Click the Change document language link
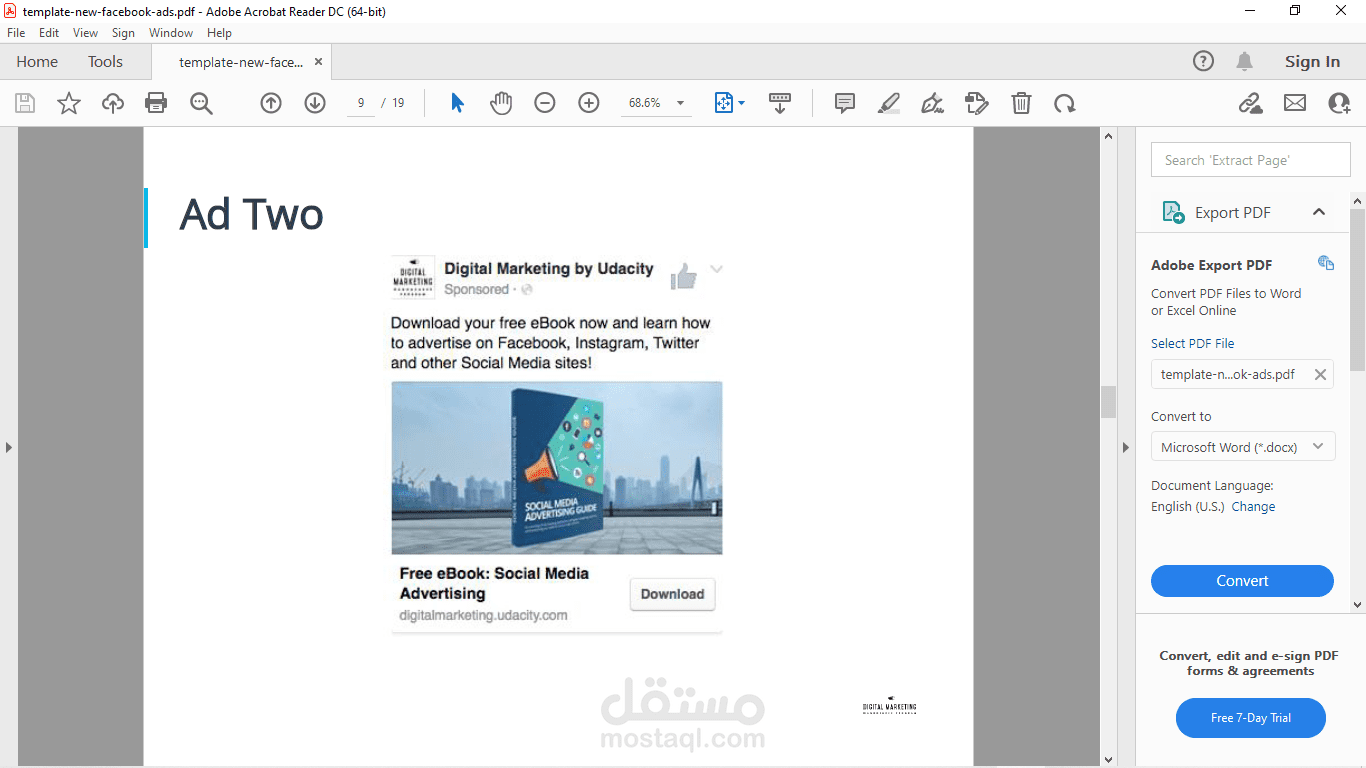 [1253, 507]
